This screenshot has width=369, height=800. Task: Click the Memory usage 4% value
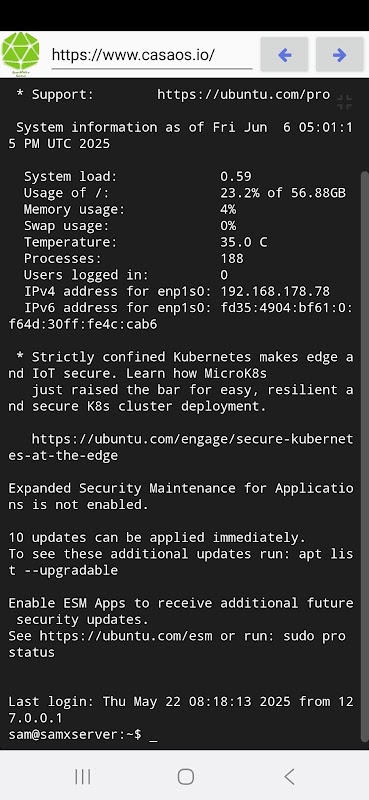pyautogui.click(x=228, y=209)
